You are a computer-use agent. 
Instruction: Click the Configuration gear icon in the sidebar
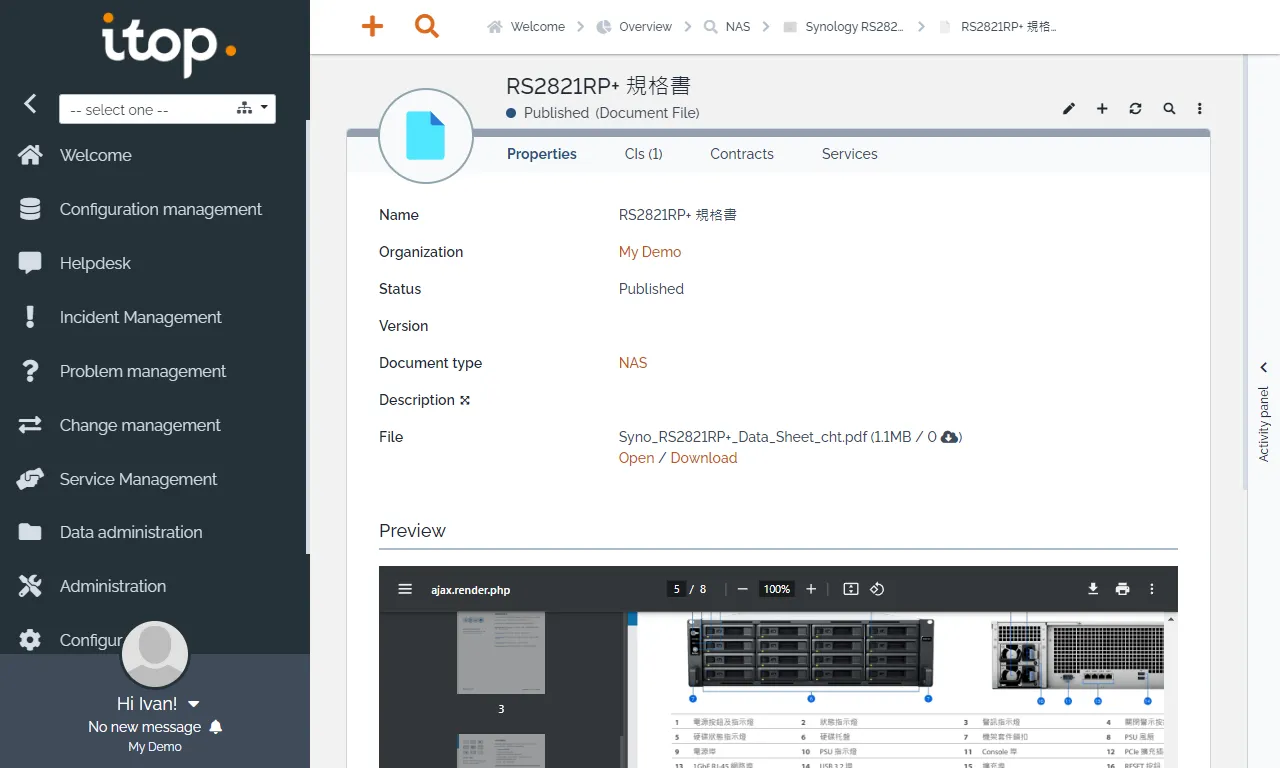[x=30, y=640]
